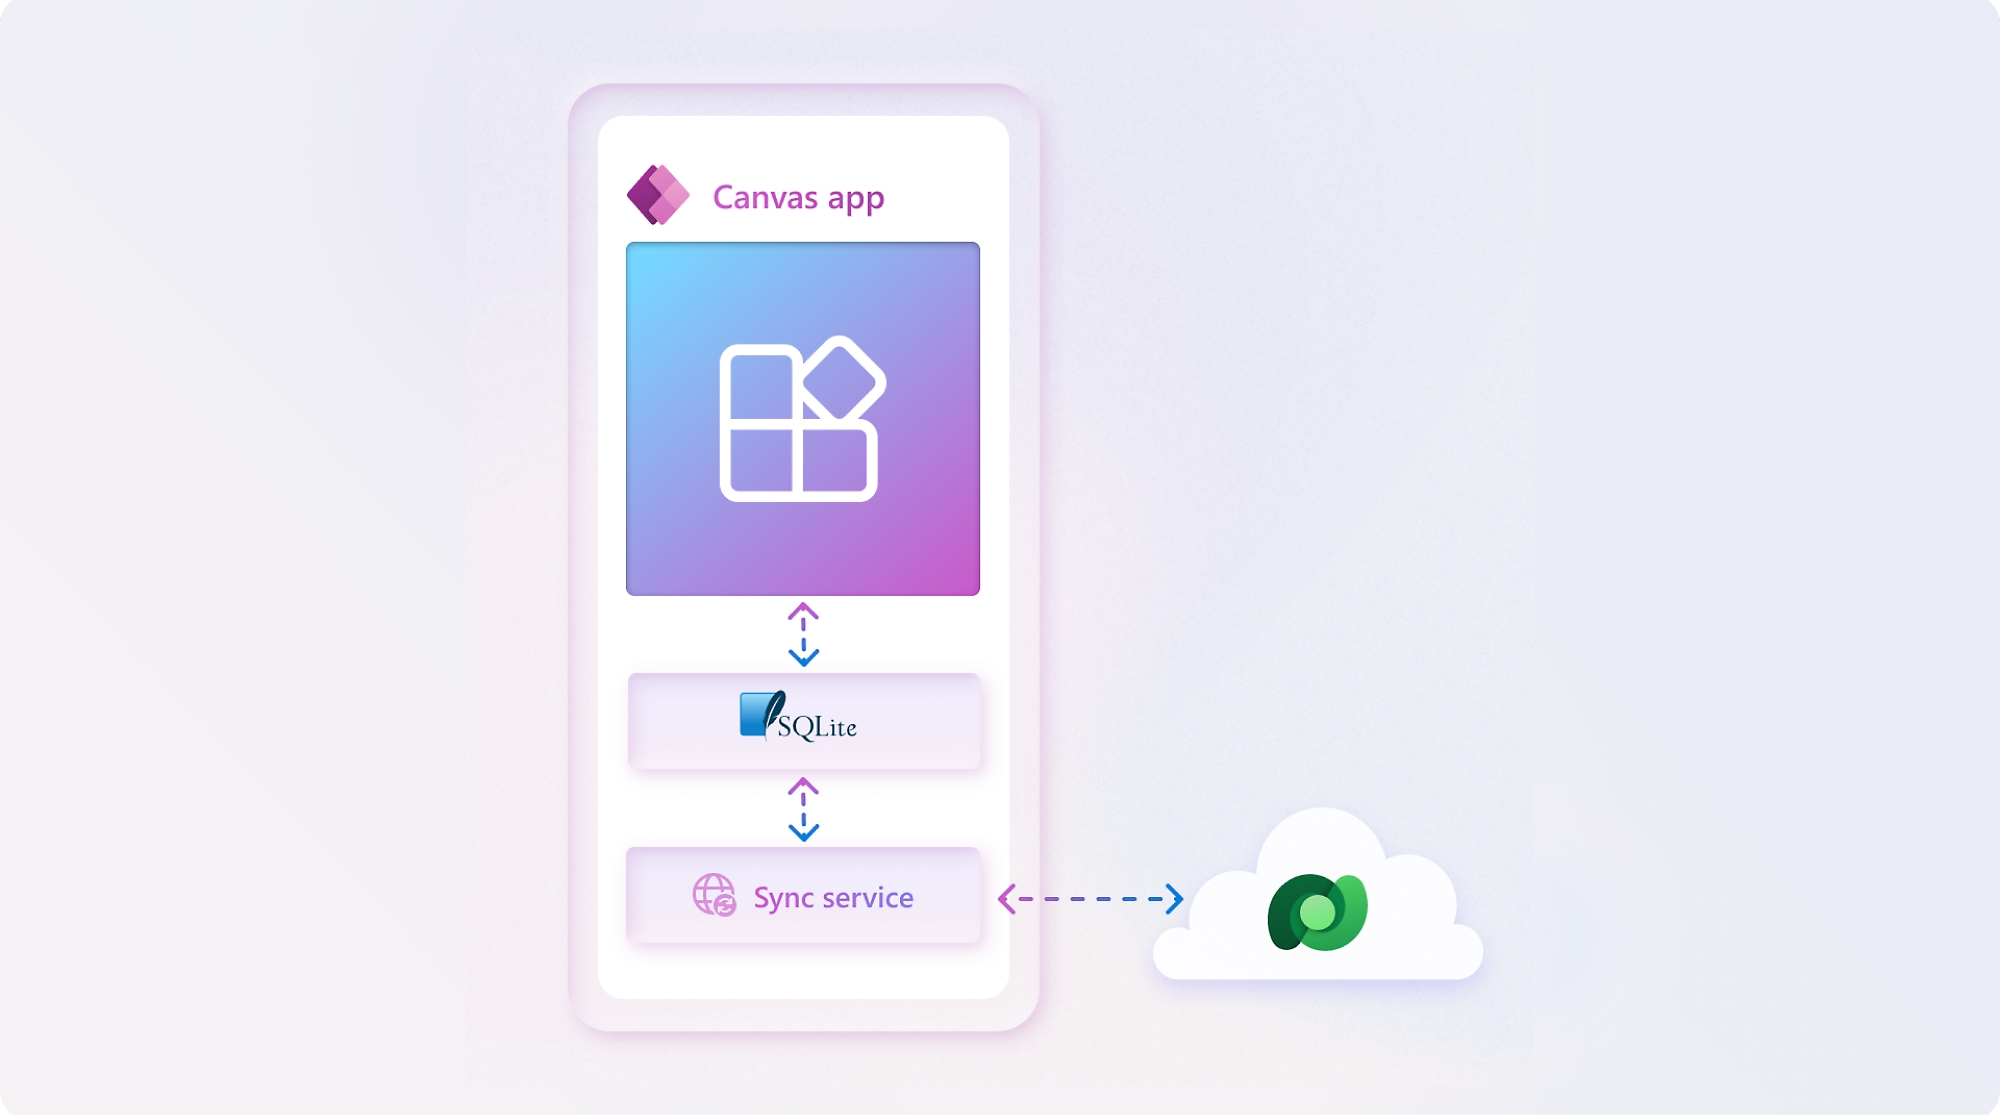Image resolution: width=2000 pixels, height=1115 pixels.
Task: Click the Power Apps canvas logo
Action: tap(655, 195)
